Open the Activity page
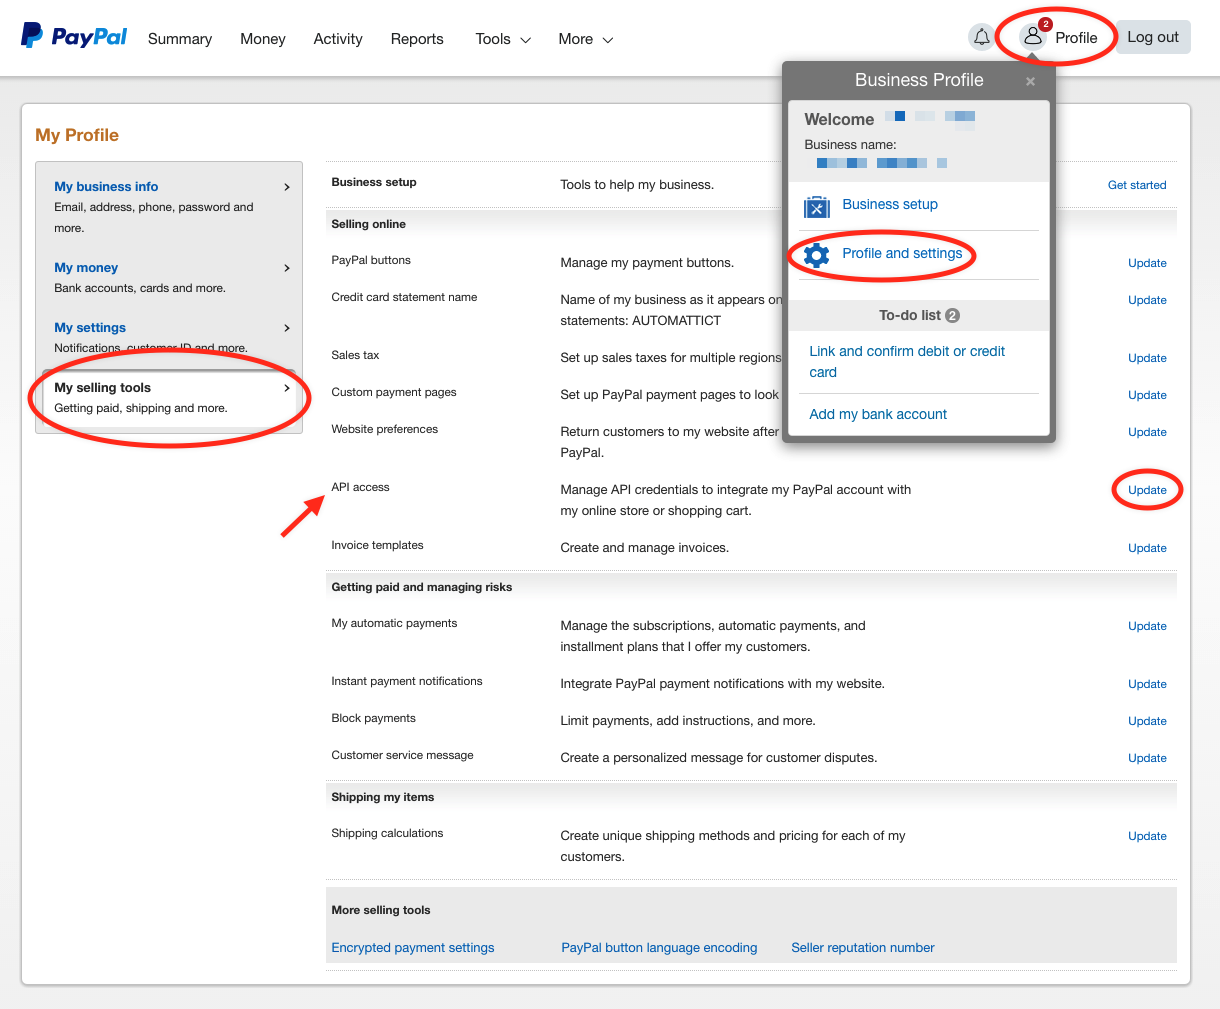This screenshot has height=1009, width=1220. coord(337,39)
